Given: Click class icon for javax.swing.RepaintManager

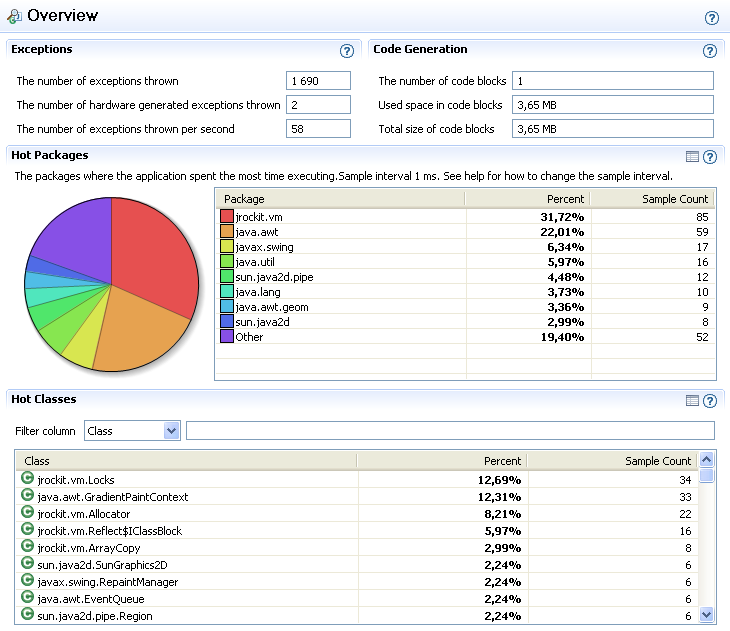Looking at the screenshot, I should pos(27,580).
